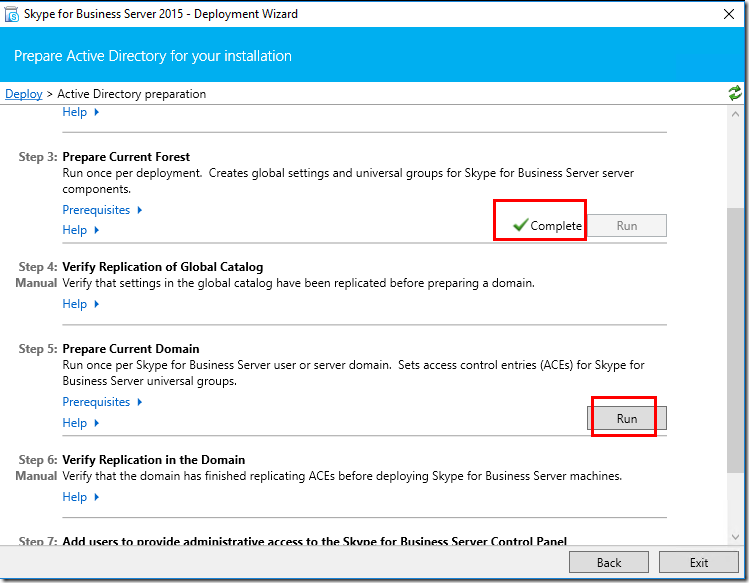Click the Skype for Business wizard title icon
The width and height of the screenshot is (749, 583).
[x=11, y=14]
